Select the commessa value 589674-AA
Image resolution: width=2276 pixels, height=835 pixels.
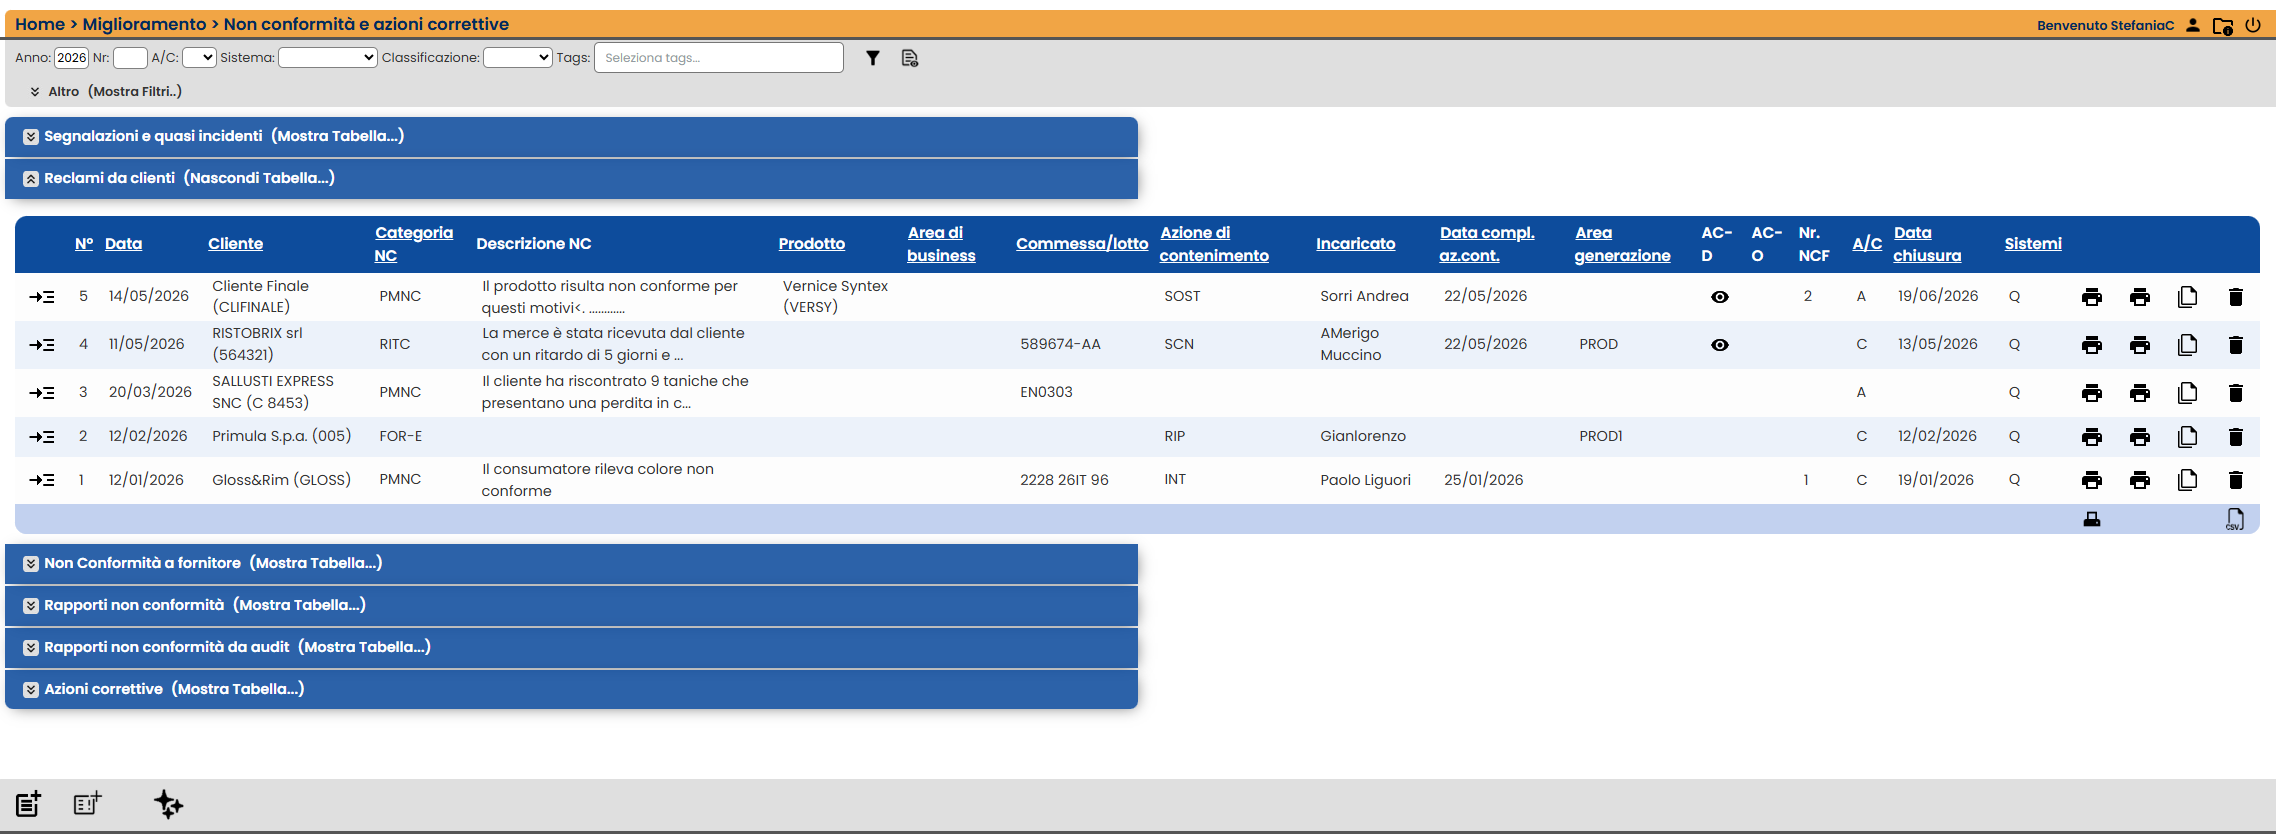[x=1060, y=345]
